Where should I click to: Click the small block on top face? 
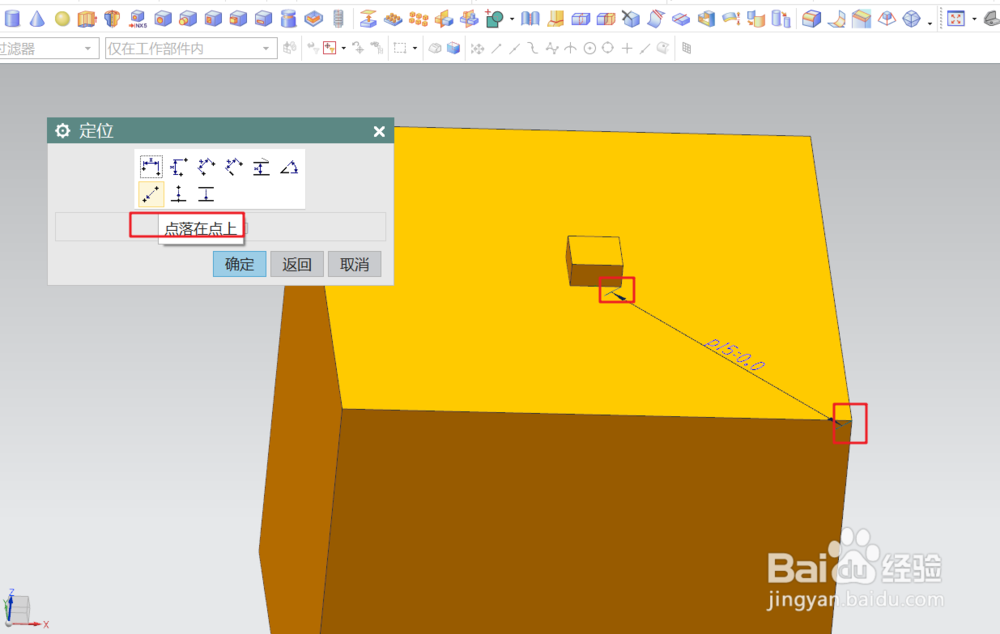(x=594, y=261)
